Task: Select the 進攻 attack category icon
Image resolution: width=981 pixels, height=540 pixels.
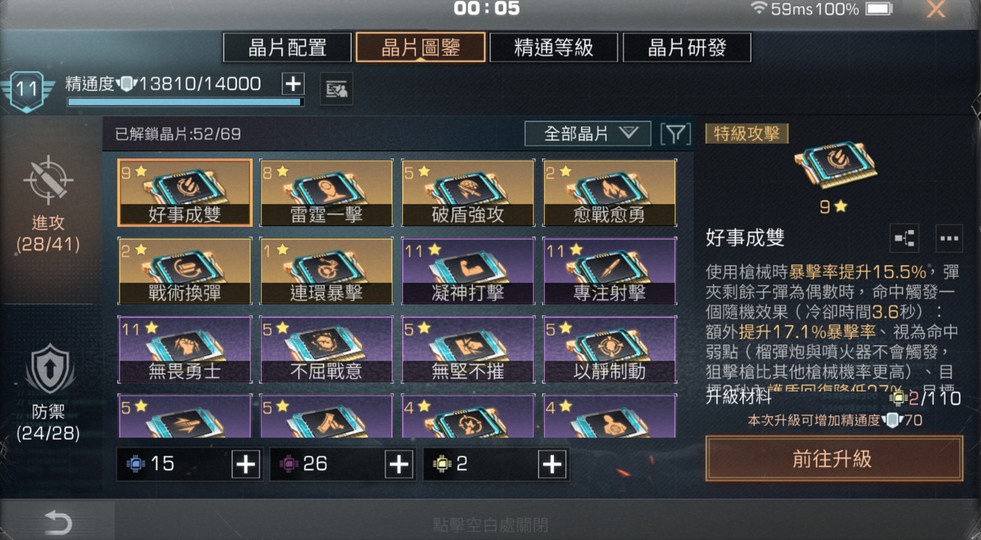Action: click(x=48, y=180)
